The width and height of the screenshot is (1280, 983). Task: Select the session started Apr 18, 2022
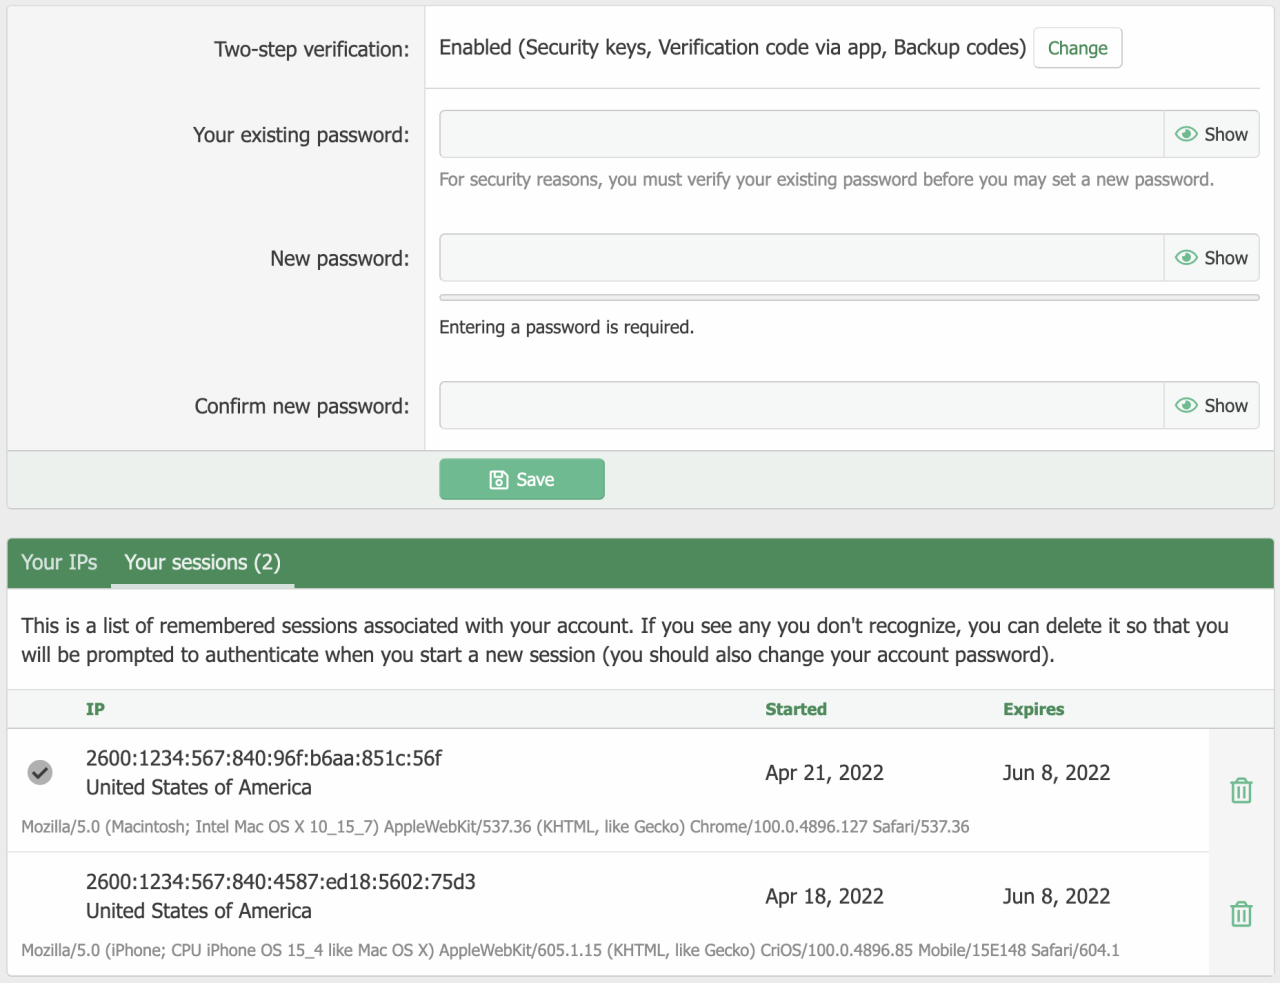tap(824, 896)
